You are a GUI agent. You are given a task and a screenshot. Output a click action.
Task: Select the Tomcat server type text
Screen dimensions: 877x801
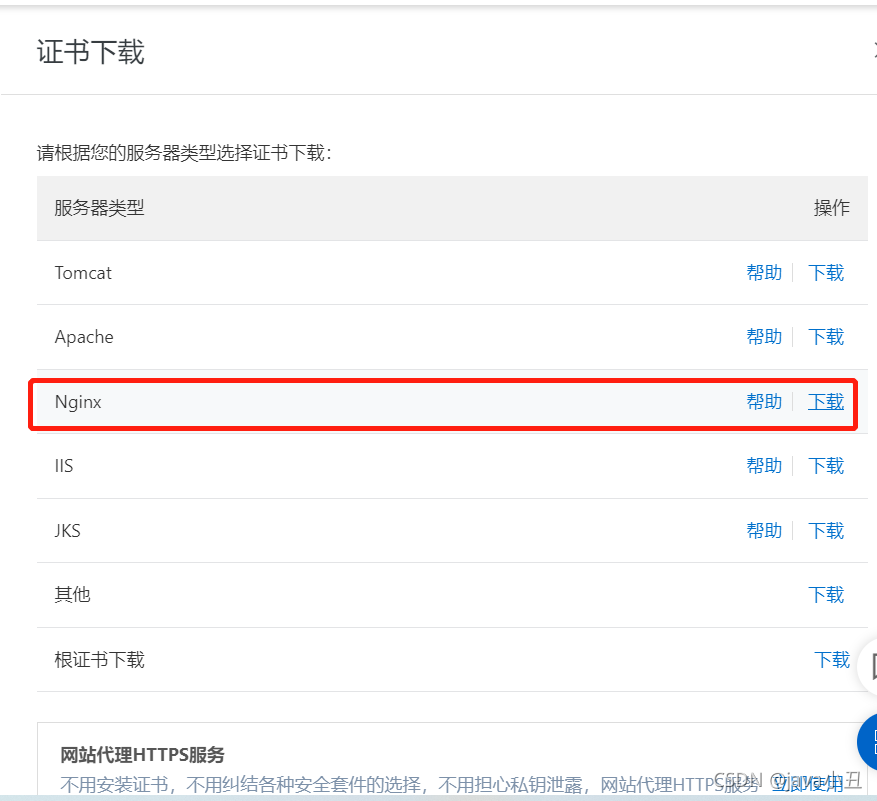(x=83, y=273)
